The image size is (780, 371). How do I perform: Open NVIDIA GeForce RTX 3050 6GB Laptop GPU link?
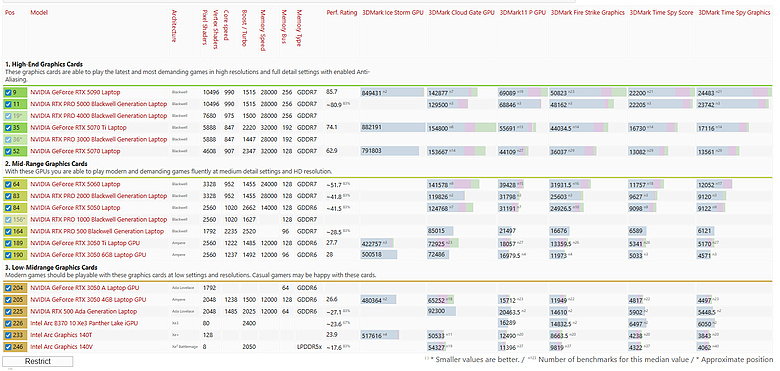click(x=89, y=255)
